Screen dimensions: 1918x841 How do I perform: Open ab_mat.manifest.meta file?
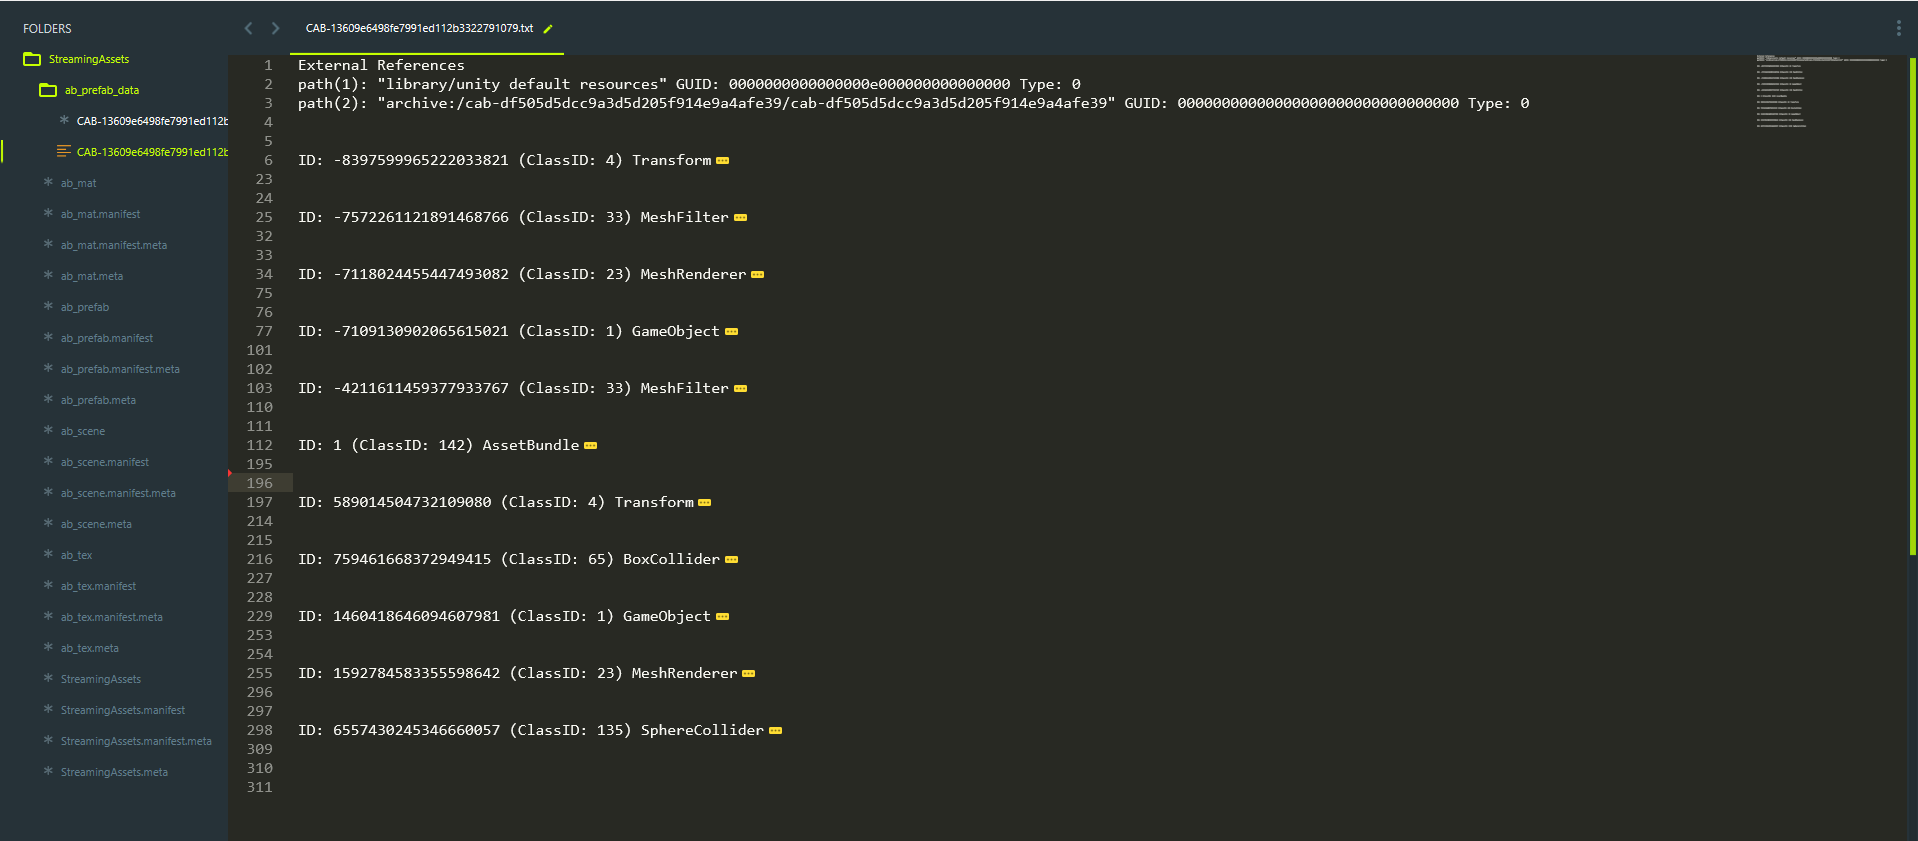tap(113, 245)
